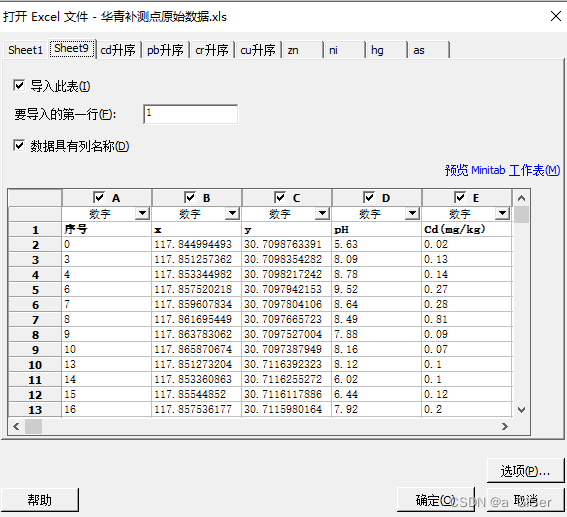Click the 选项(P)... button
567x517 pixels.
[x=525, y=471]
